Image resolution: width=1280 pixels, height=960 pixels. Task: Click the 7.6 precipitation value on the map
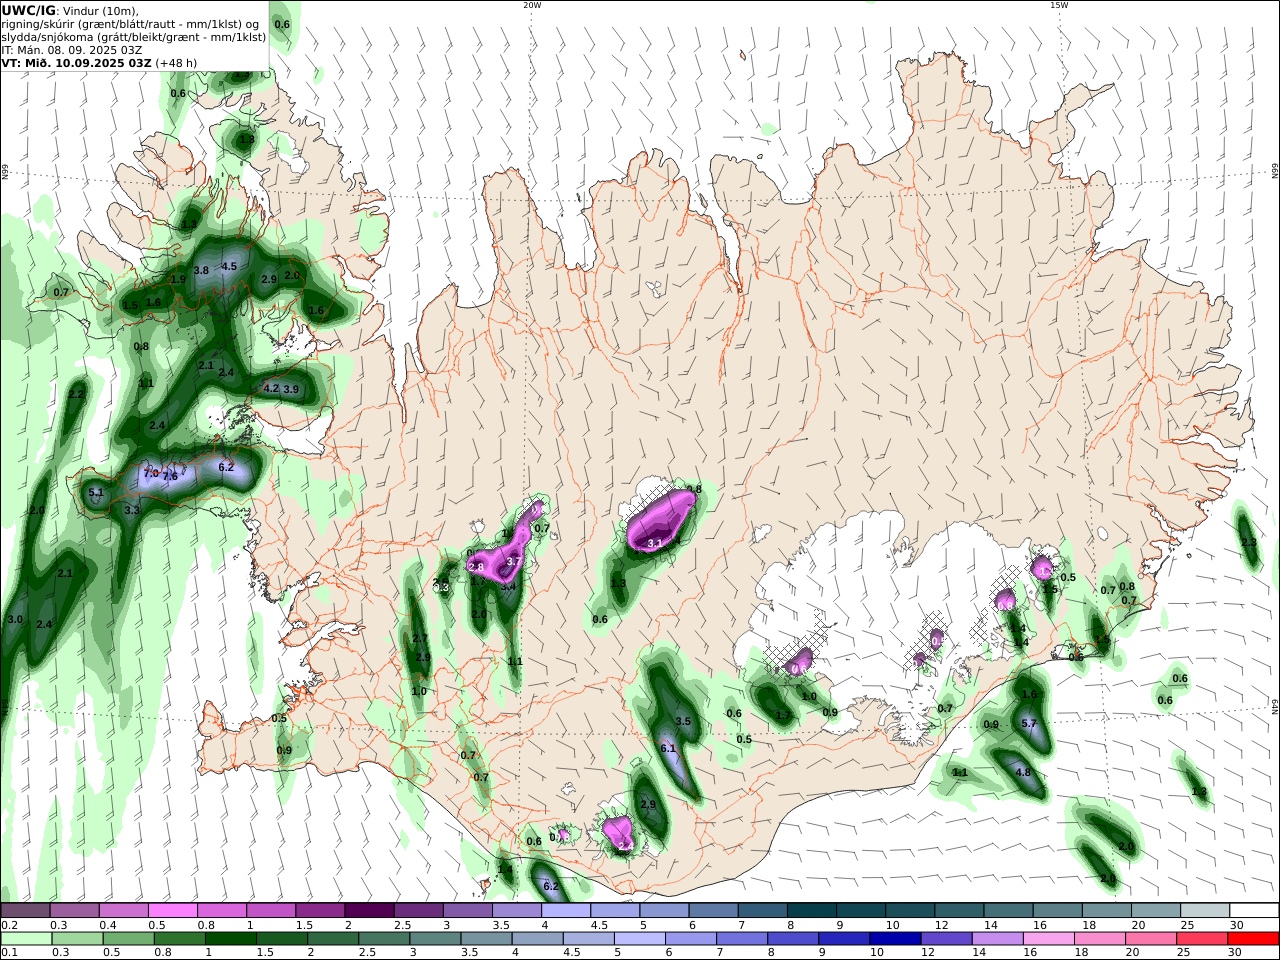click(170, 477)
